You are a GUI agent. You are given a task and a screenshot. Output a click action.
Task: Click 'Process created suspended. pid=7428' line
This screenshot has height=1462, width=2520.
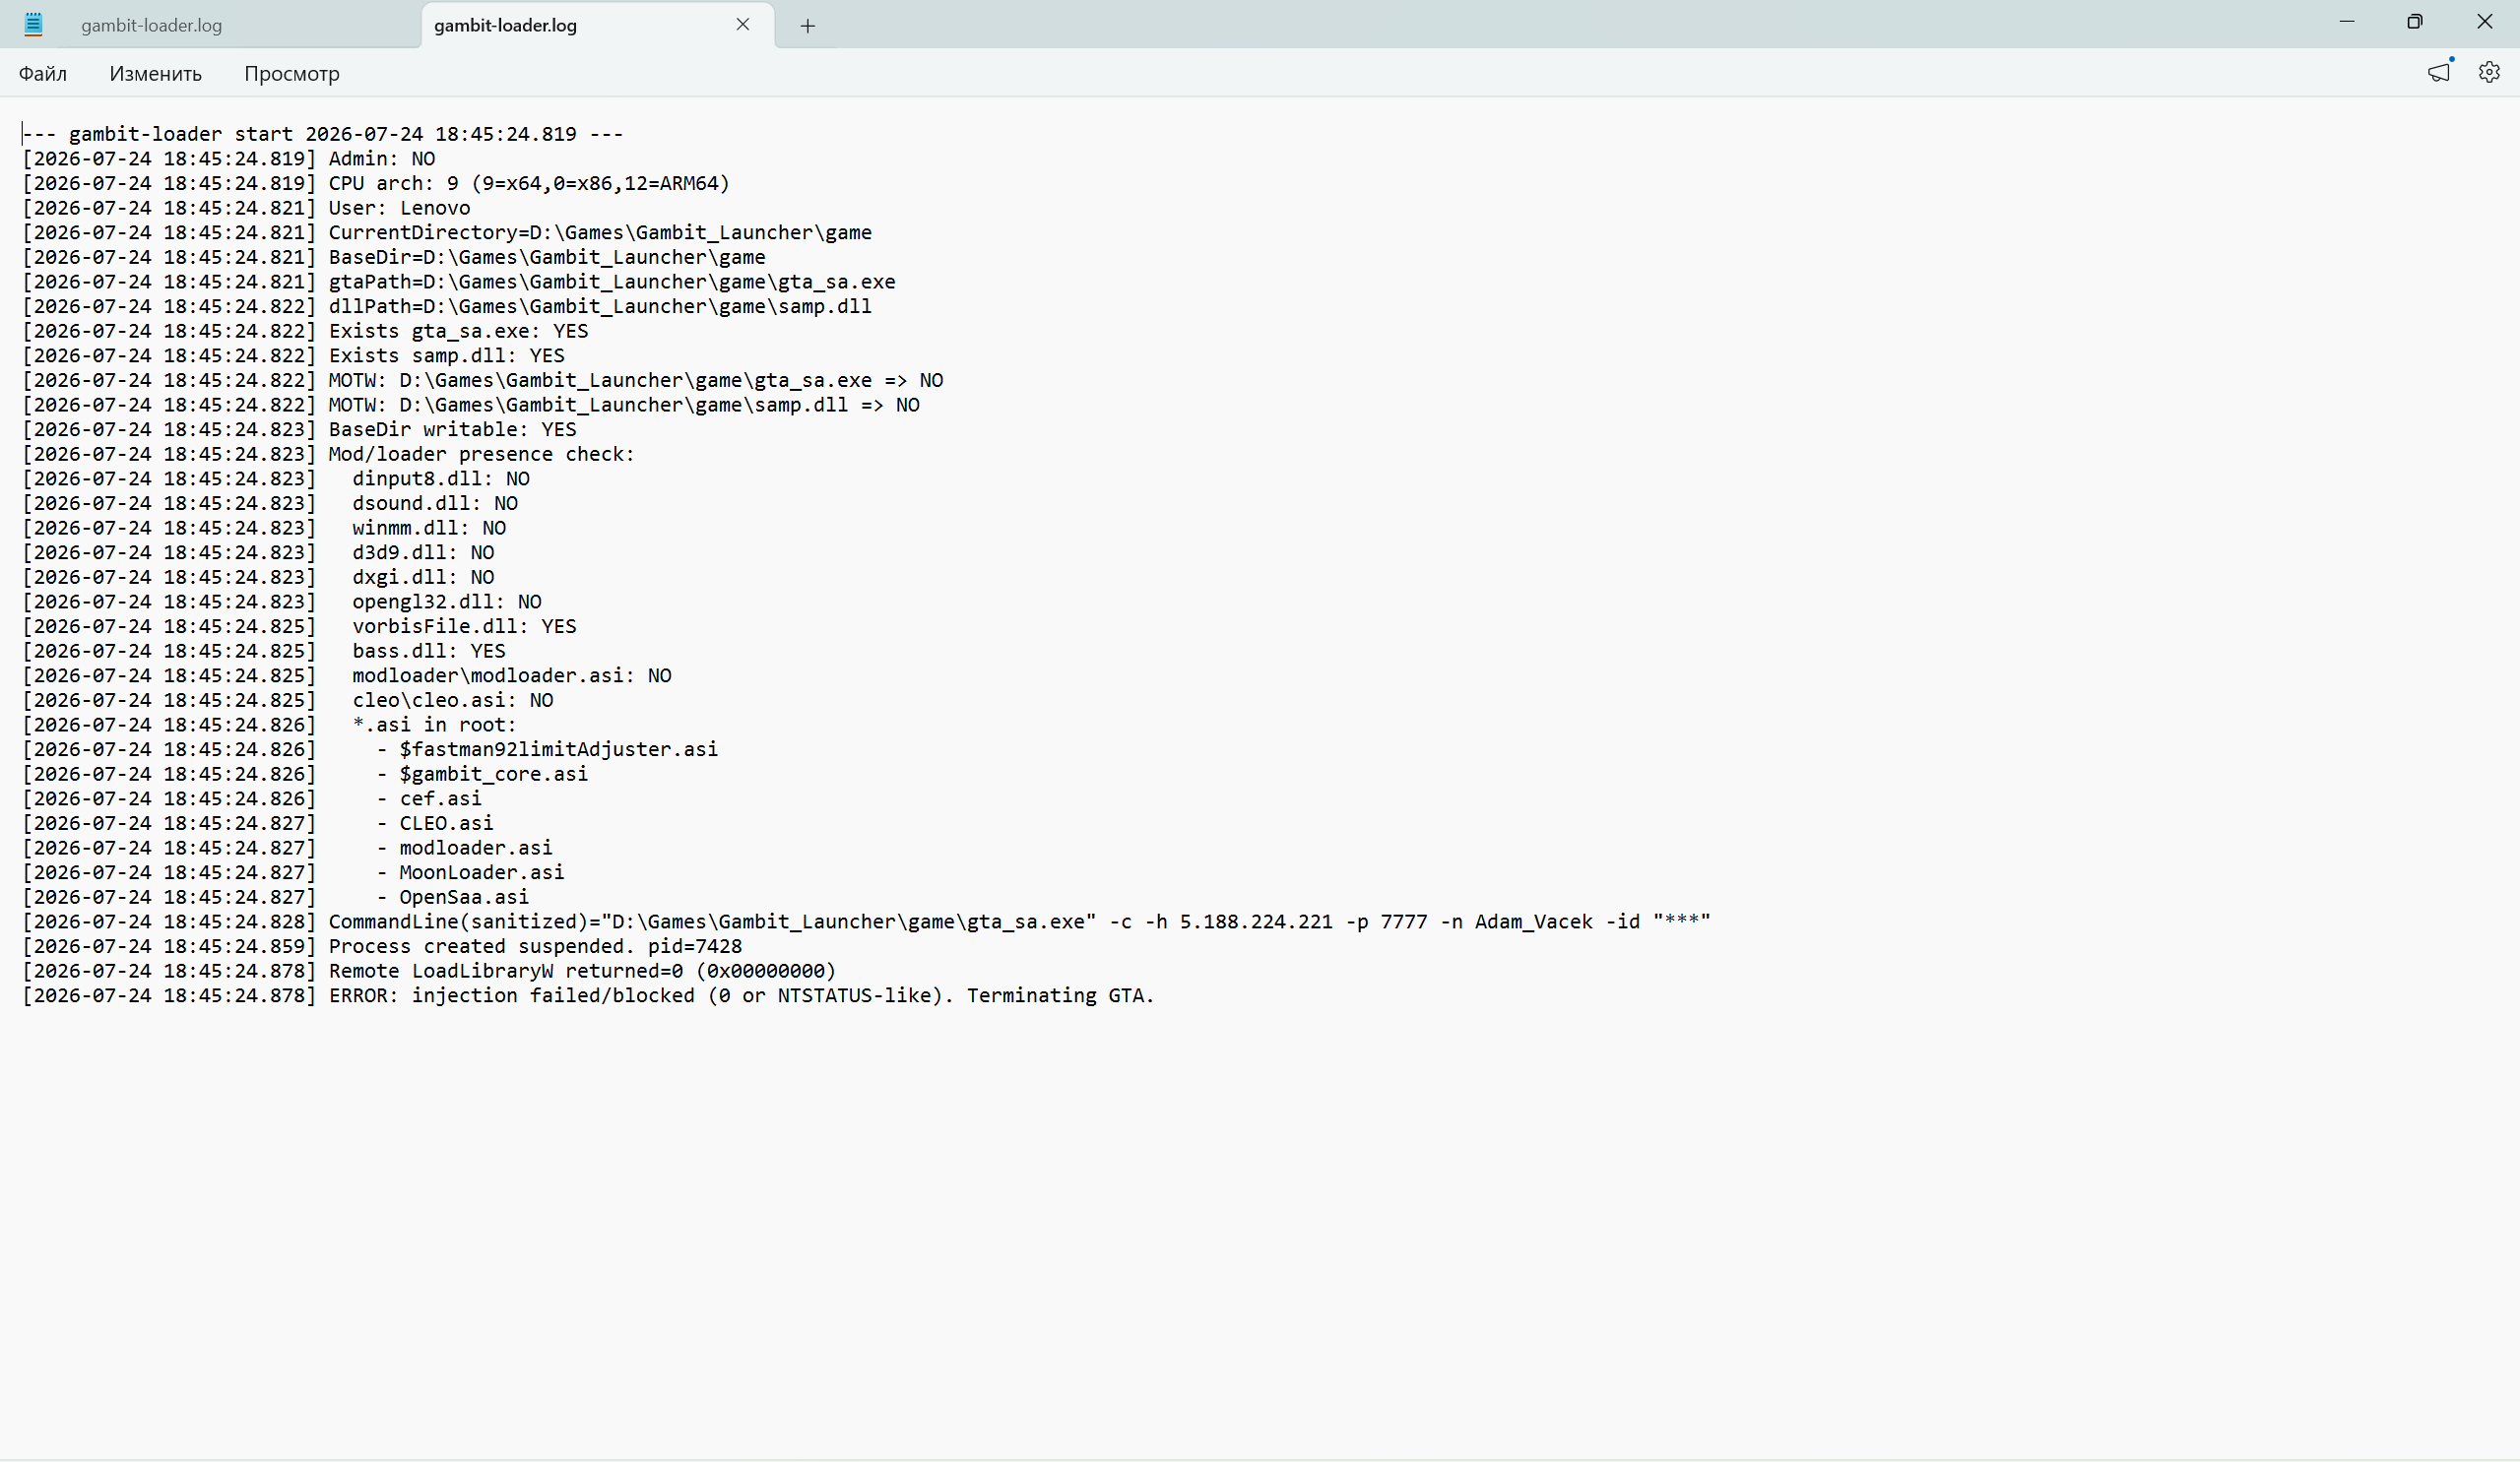pyautogui.click(x=382, y=946)
